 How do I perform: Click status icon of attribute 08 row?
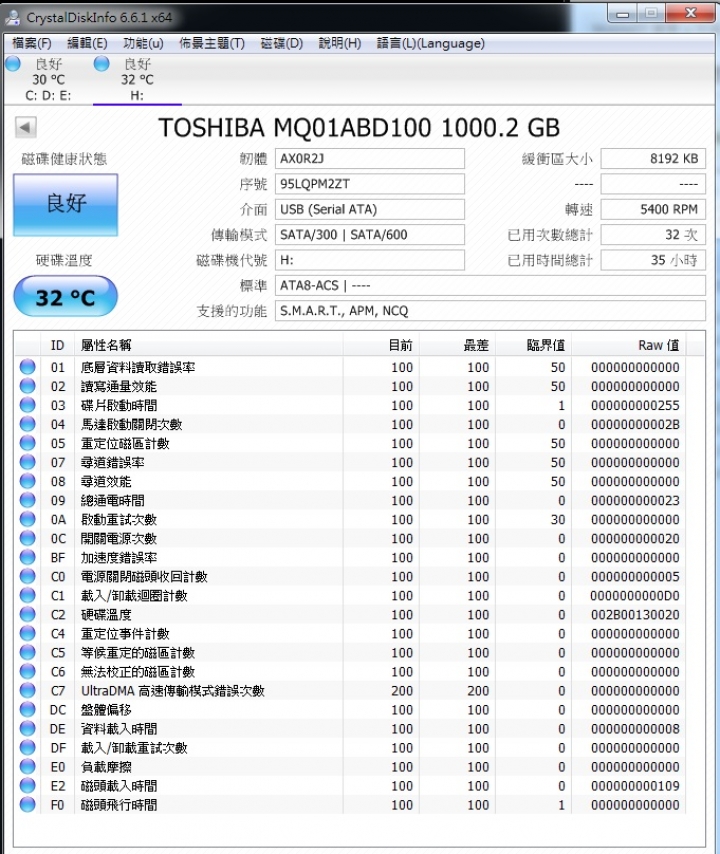(x=27, y=481)
